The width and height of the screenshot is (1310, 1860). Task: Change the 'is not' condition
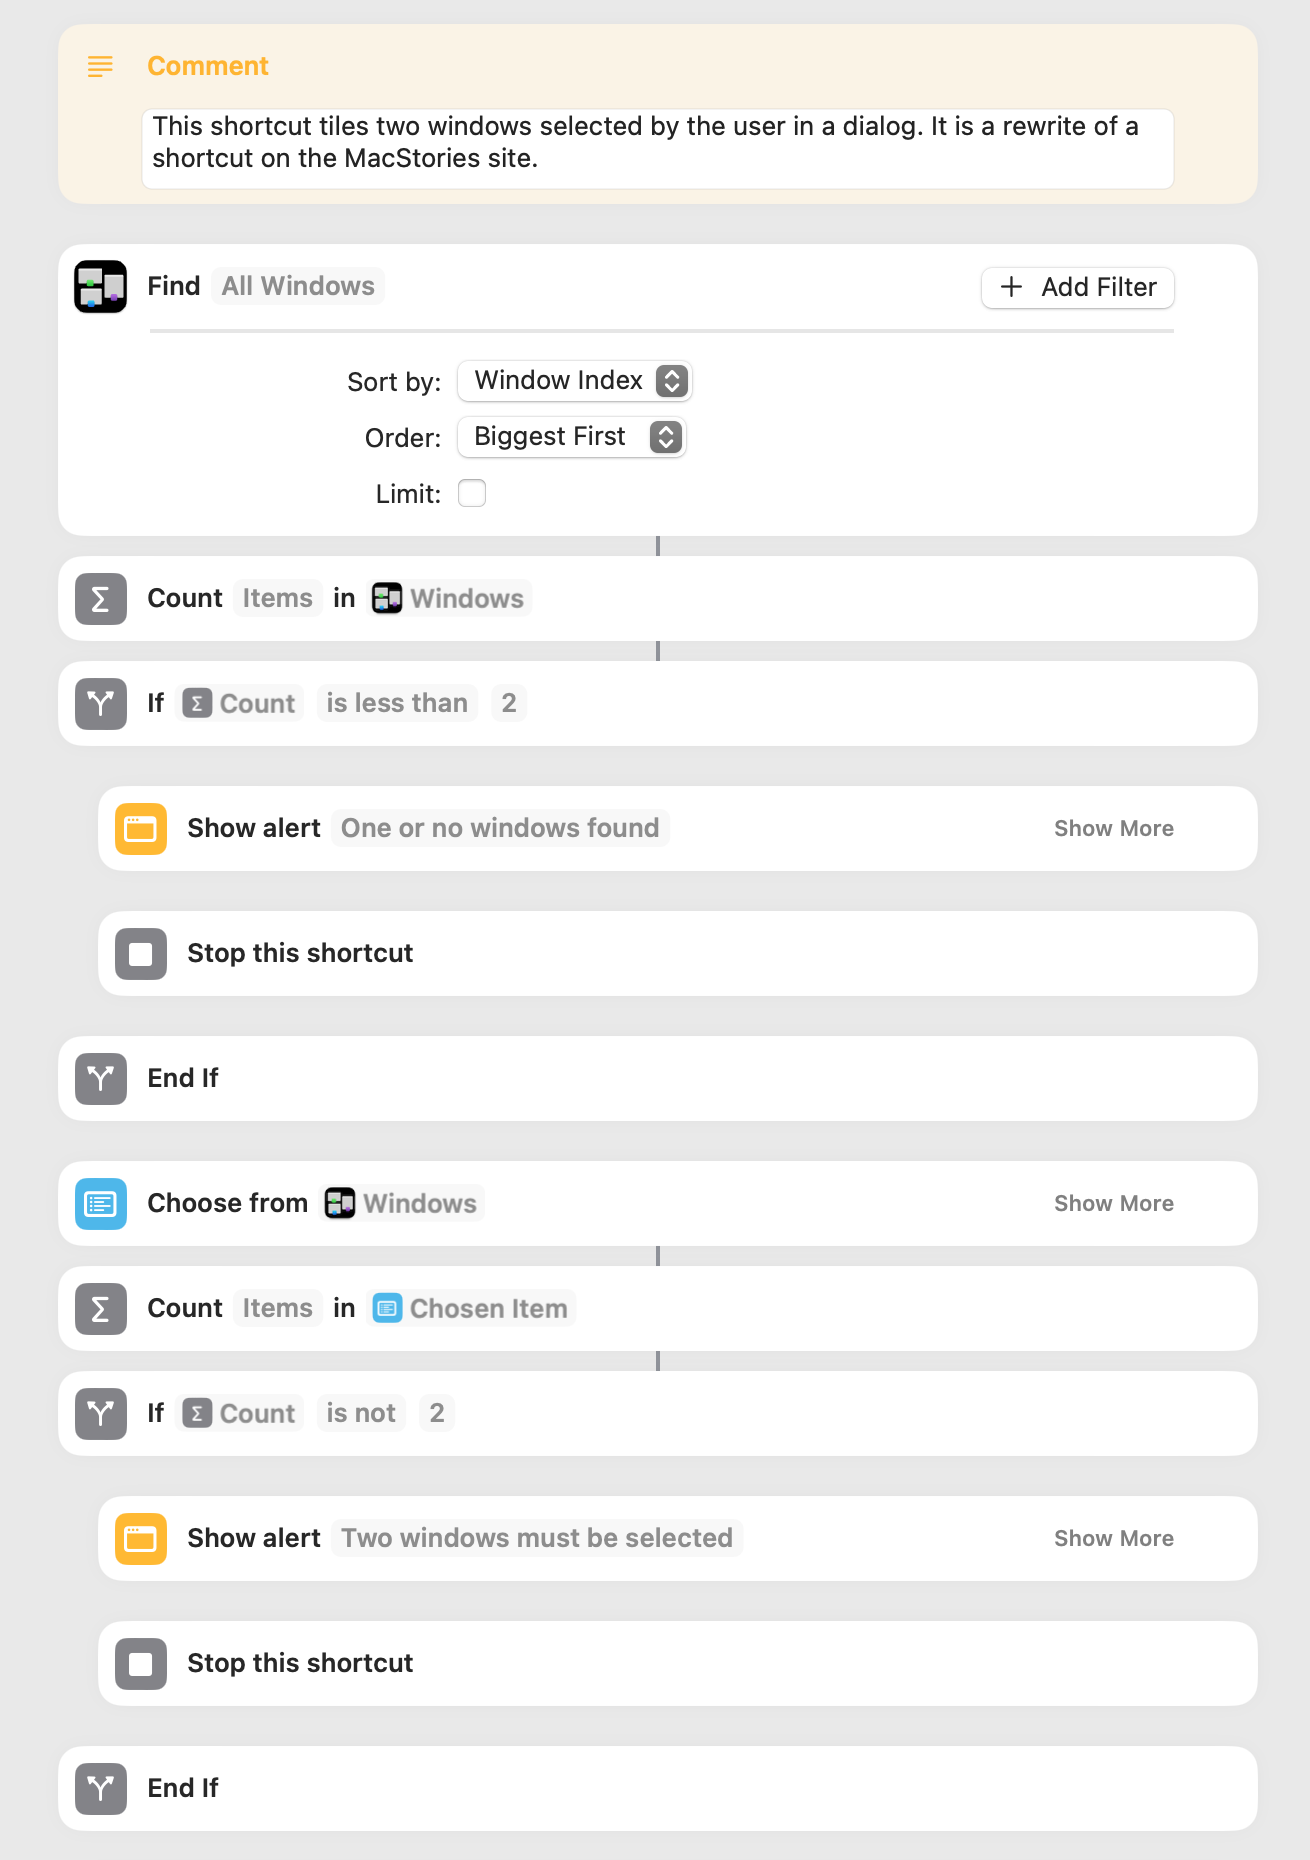coord(361,1413)
